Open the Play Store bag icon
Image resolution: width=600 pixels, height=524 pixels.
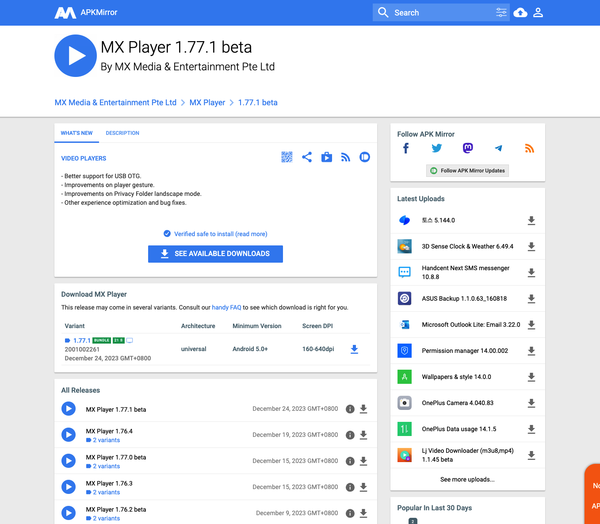pyautogui.click(x=326, y=157)
